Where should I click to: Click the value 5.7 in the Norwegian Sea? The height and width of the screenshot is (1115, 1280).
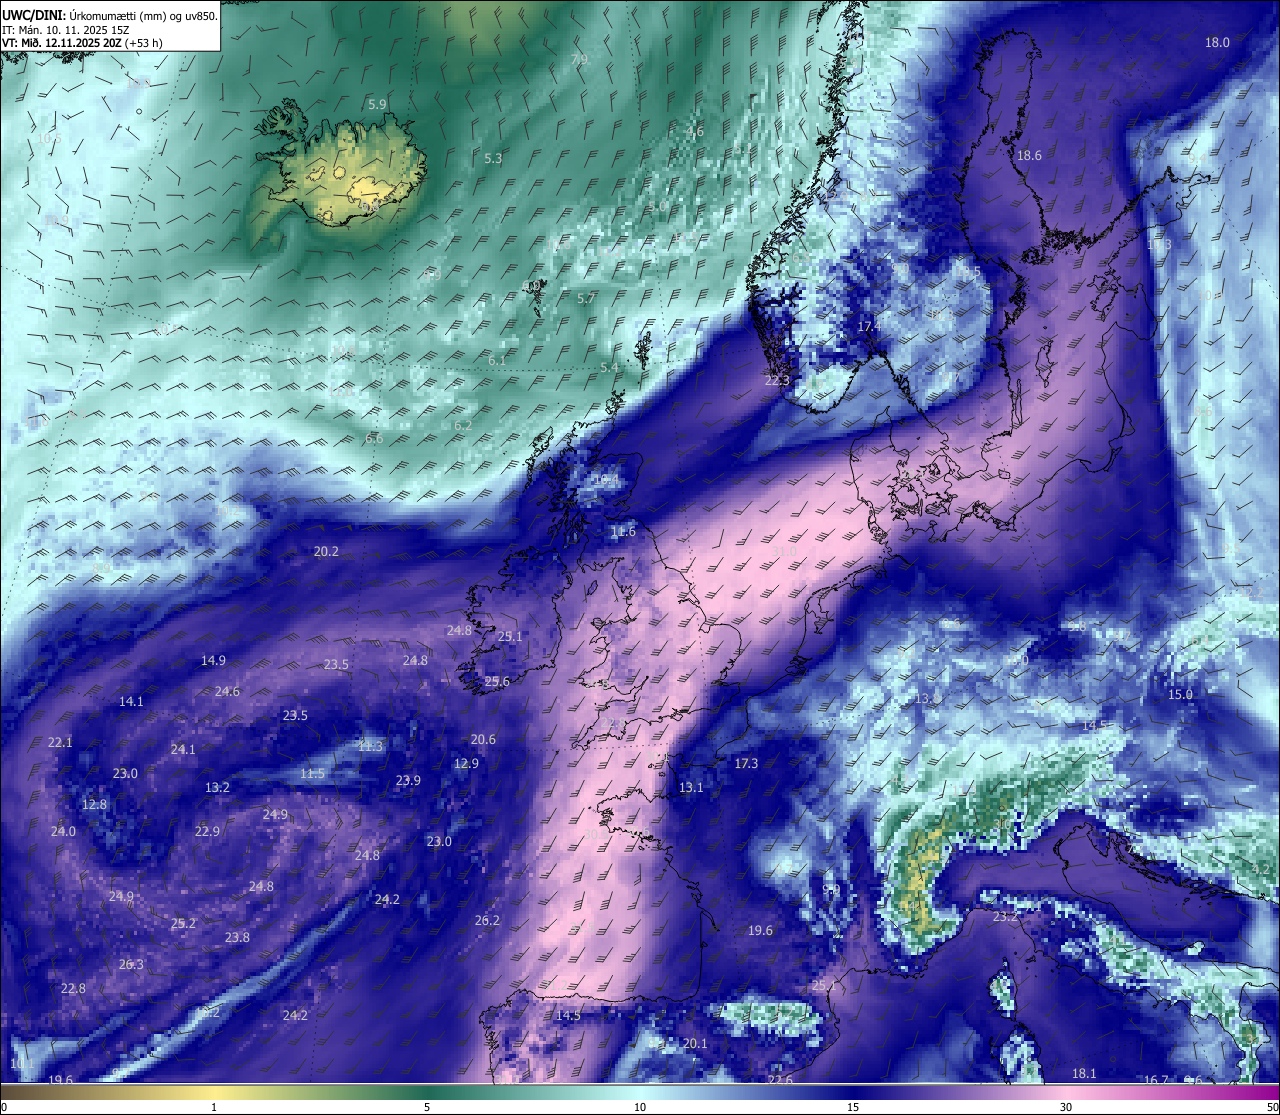point(586,298)
